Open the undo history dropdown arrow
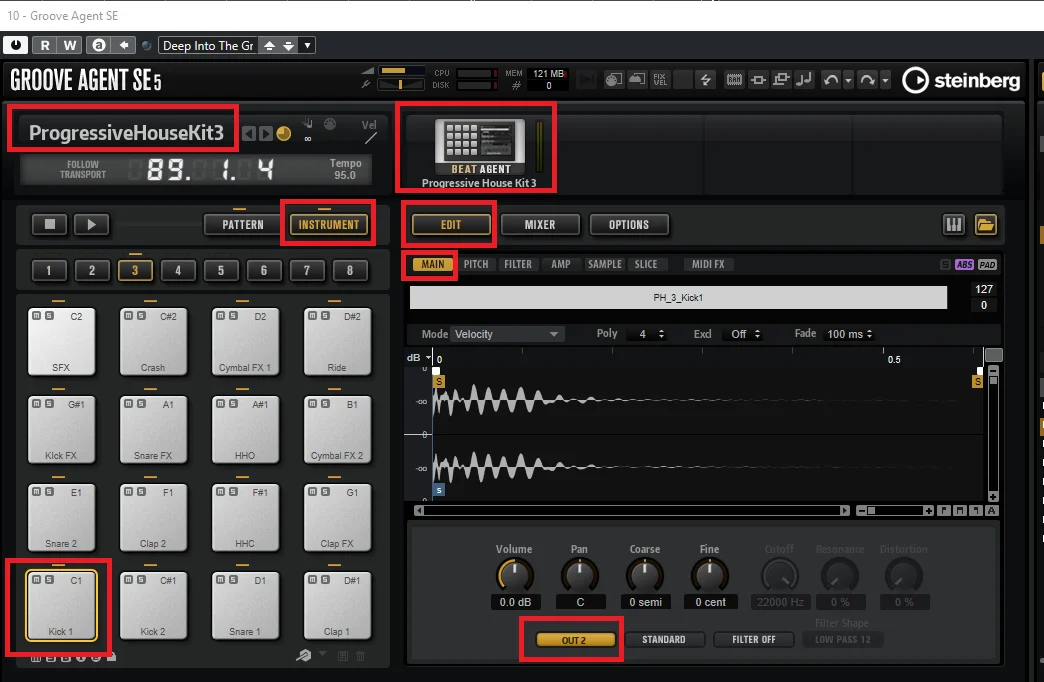 pyautogui.click(x=848, y=81)
